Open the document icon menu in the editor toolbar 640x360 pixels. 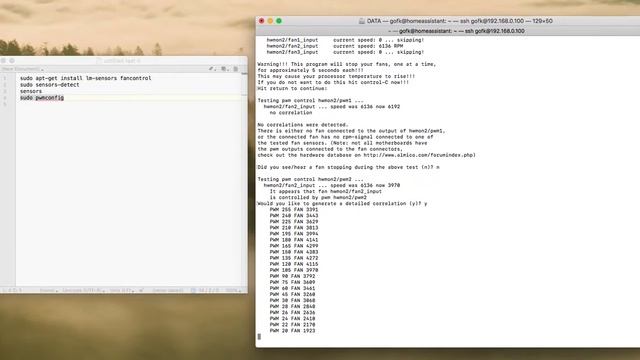click(x=224, y=69)
